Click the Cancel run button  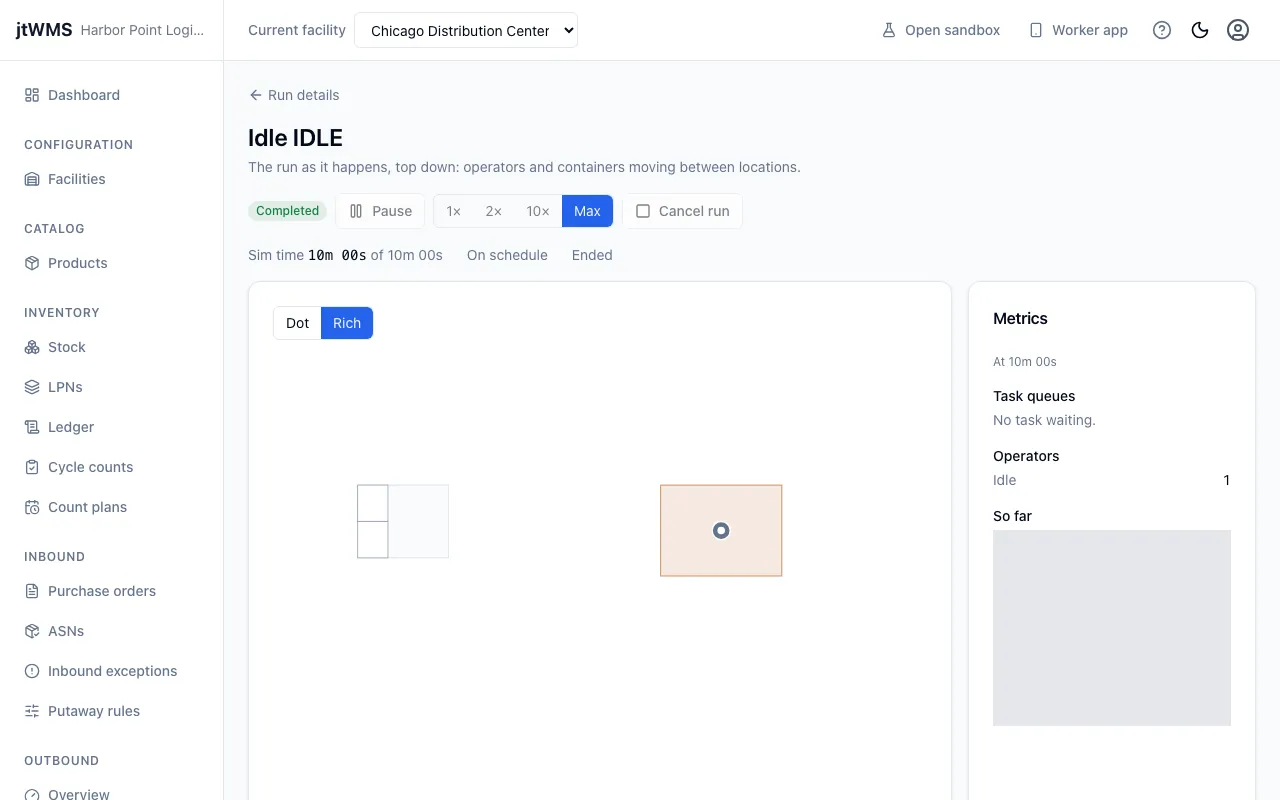click(x=682, y=211)
